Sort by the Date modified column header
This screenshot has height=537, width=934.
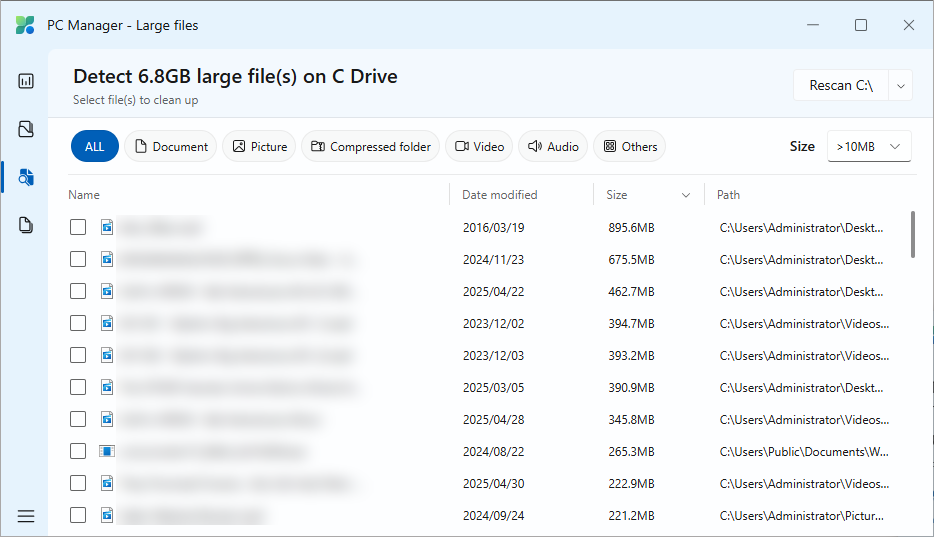pos(500,195)
